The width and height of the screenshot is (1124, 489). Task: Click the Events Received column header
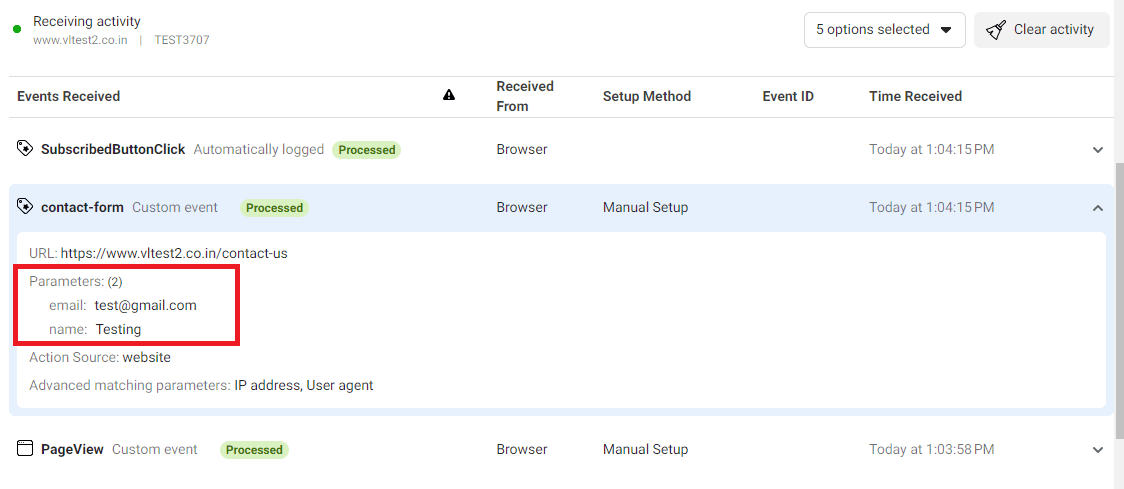68,96
